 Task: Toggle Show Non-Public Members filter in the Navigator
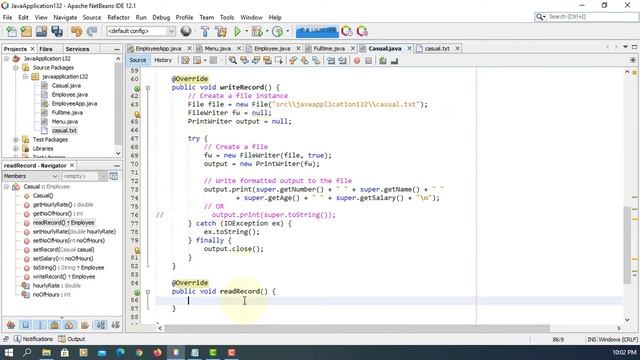tap(55, 325)
